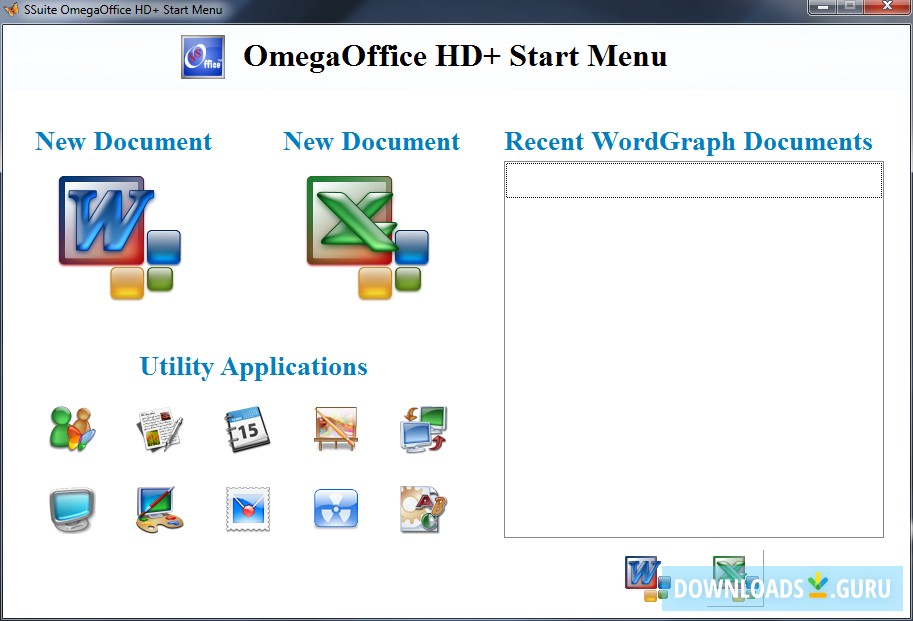Open the AB gear document utility
This screenshot has width=913, height=621.
point(423,509)
